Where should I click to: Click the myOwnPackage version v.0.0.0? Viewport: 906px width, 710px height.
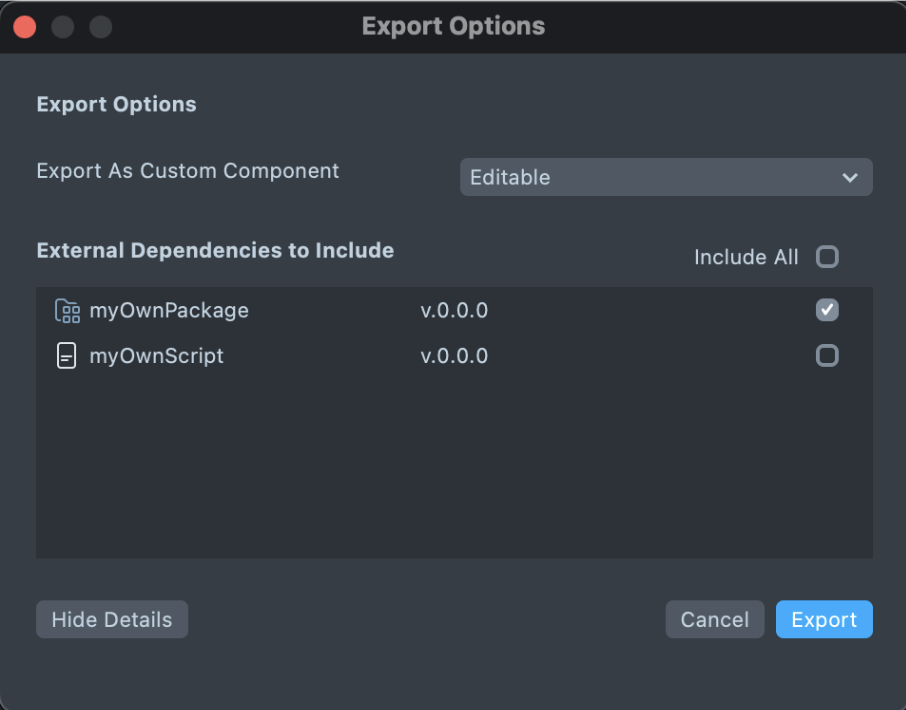coord(454,311)
